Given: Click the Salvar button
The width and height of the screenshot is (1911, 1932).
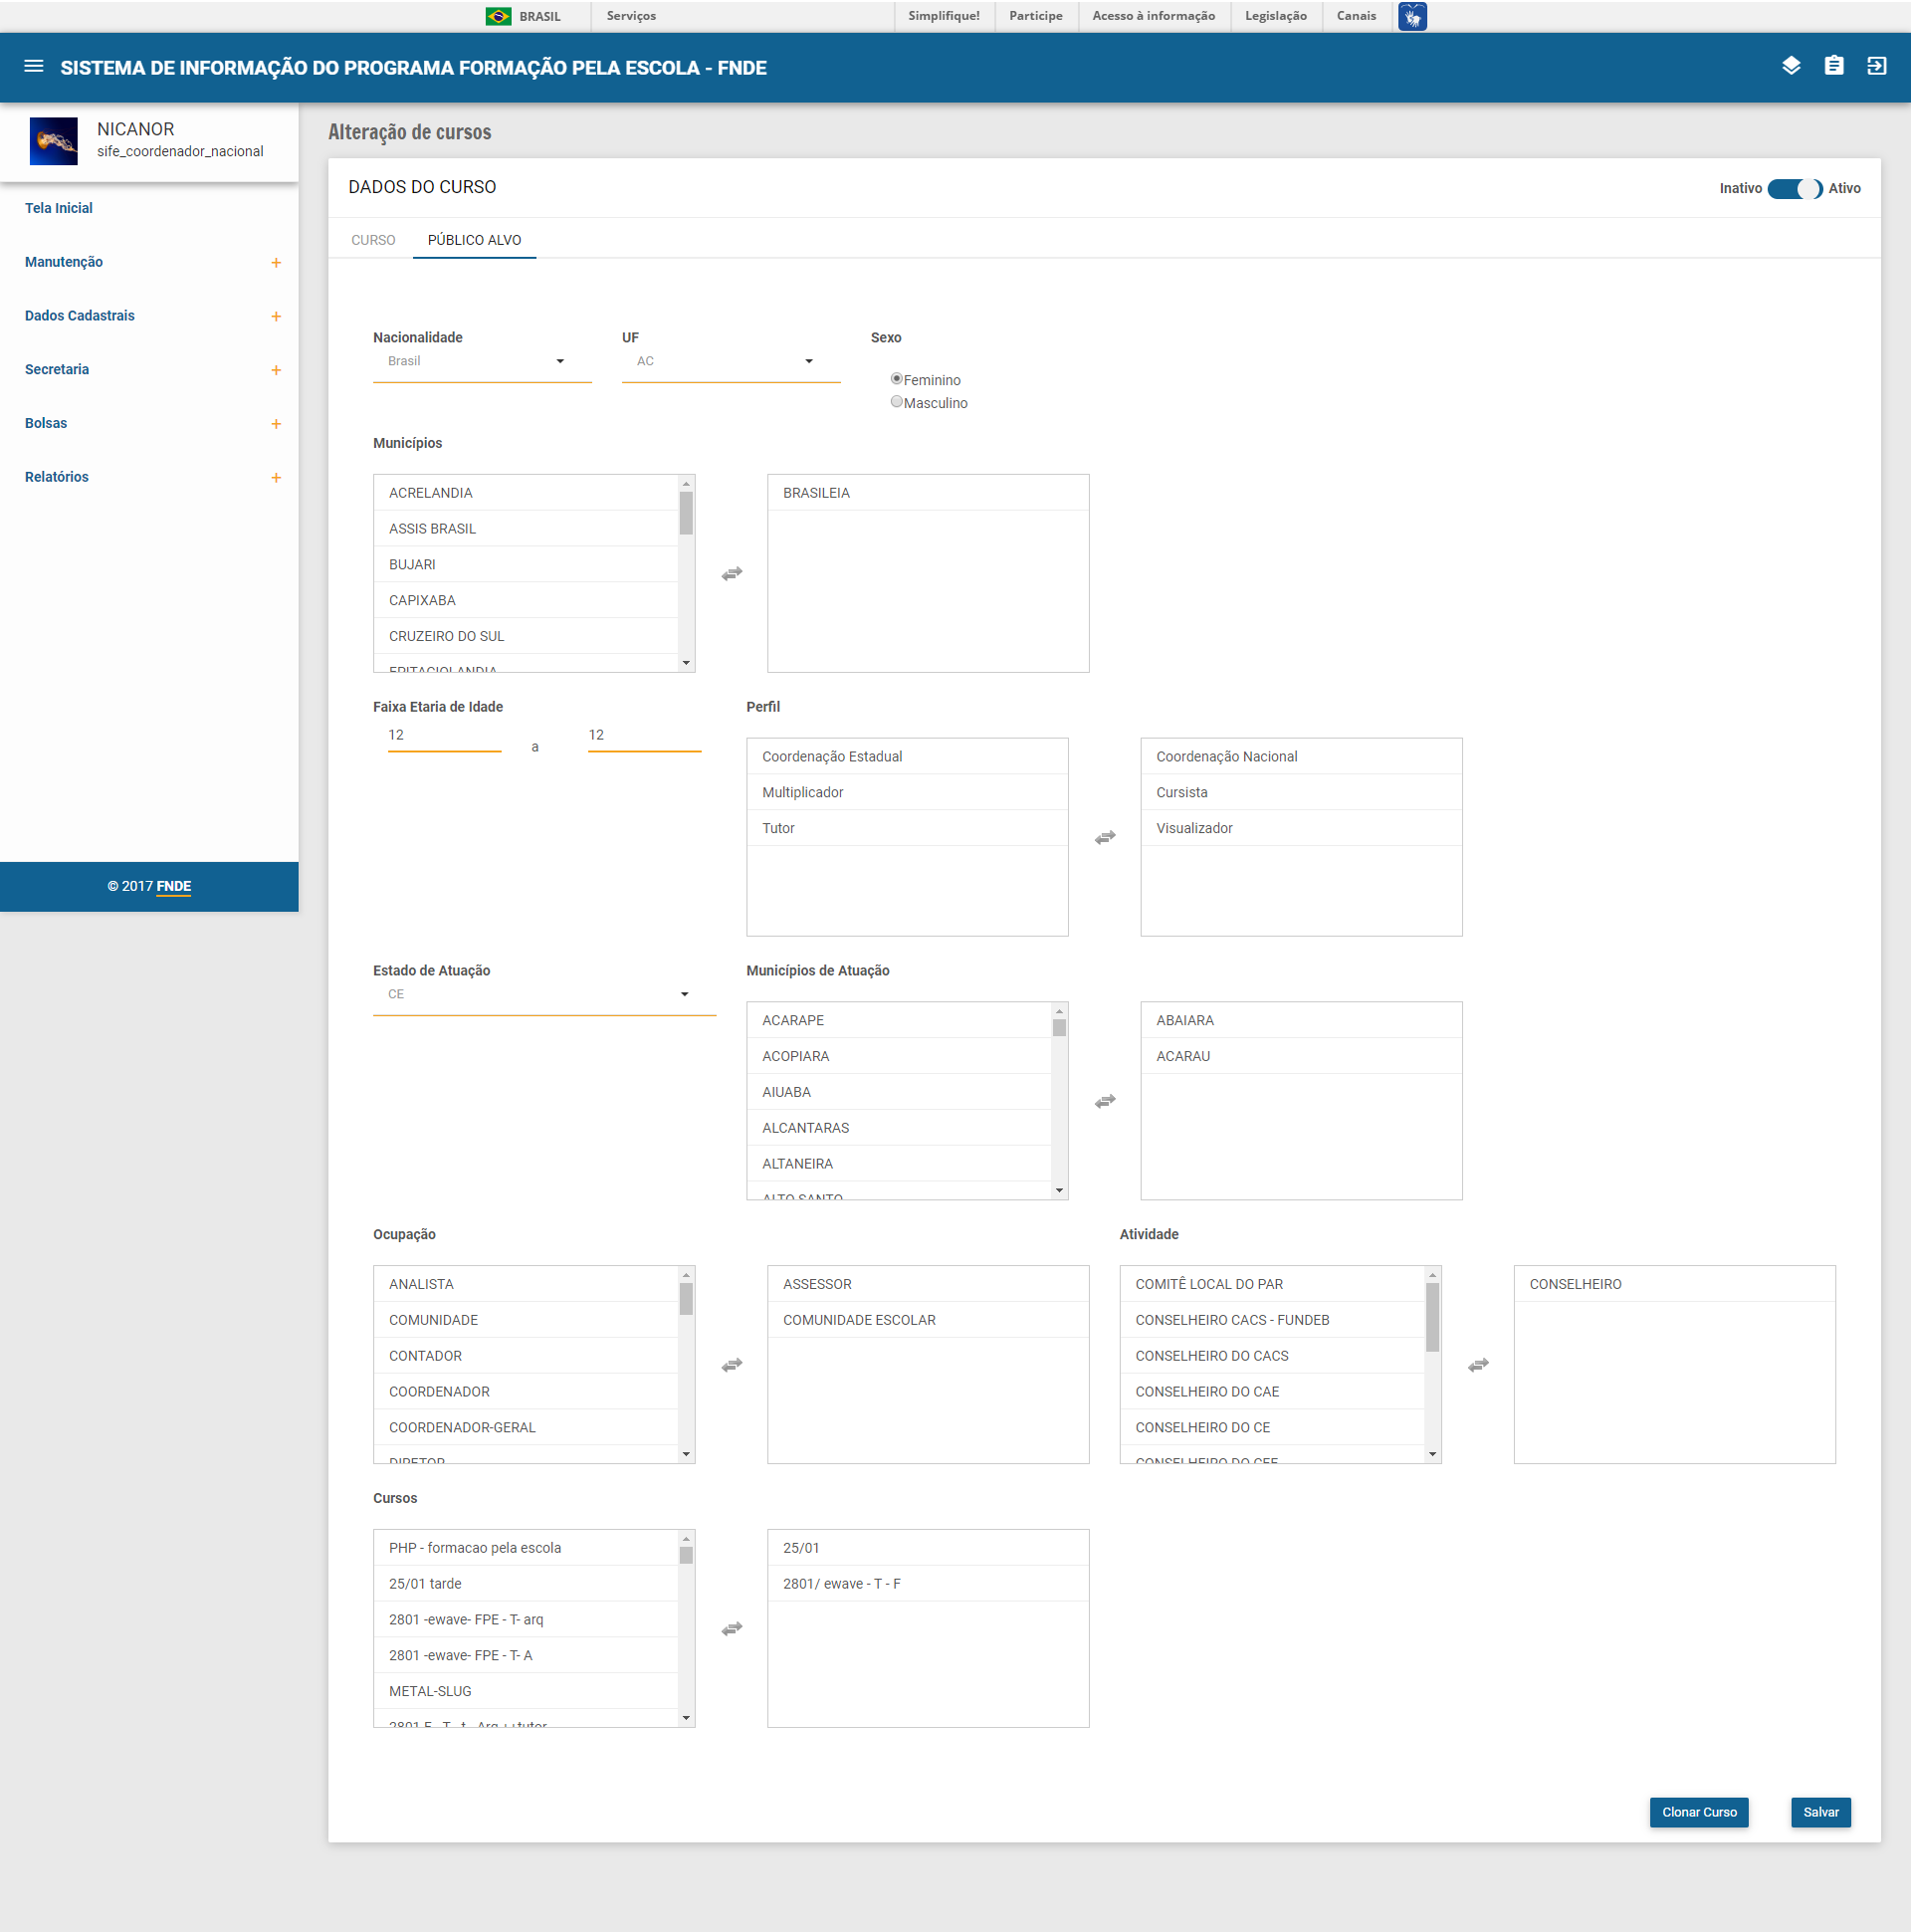Looking at the screenshot, I should coord(1820,1812).
